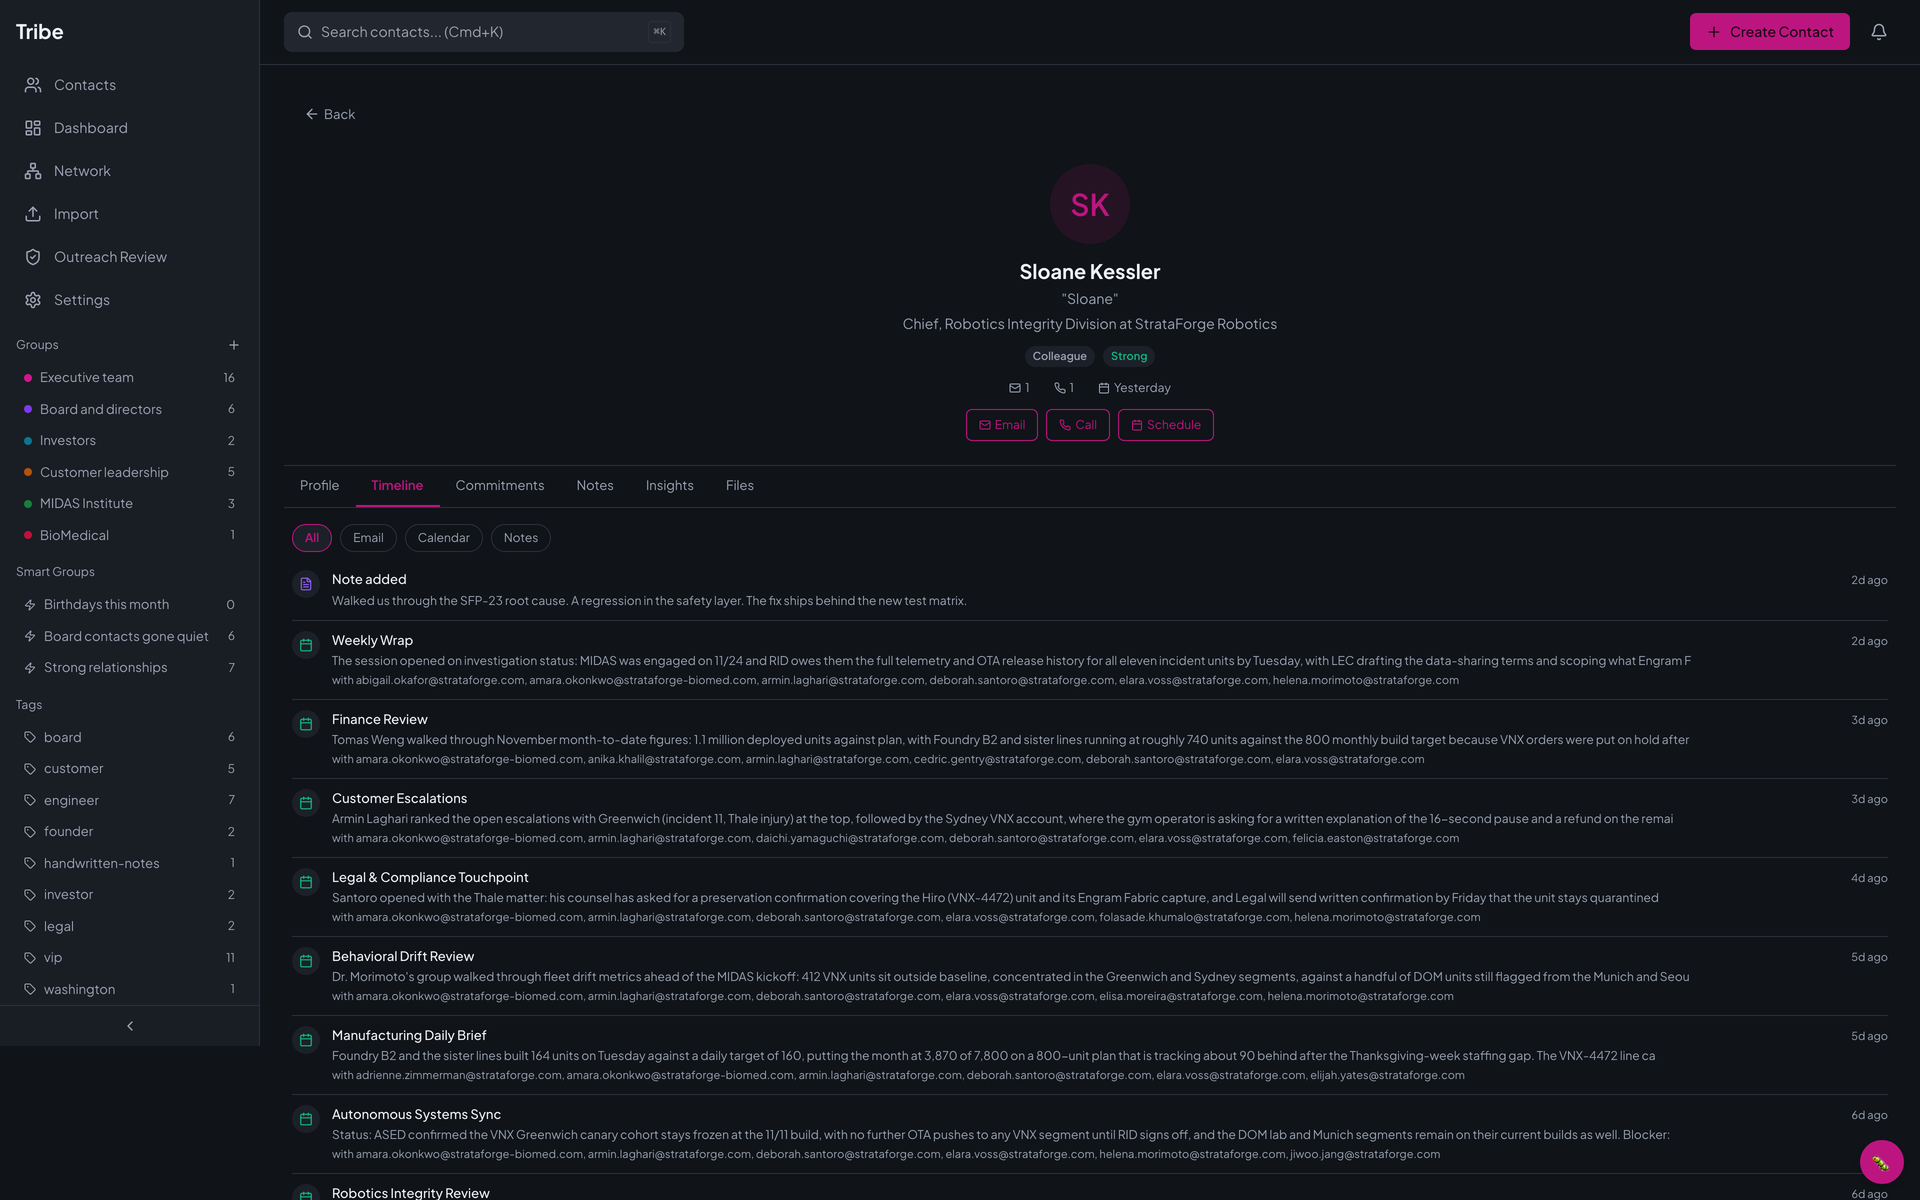The image size is (1920, 1200).
Task: Go Back to the contact list
Action: tap(330, 115)
